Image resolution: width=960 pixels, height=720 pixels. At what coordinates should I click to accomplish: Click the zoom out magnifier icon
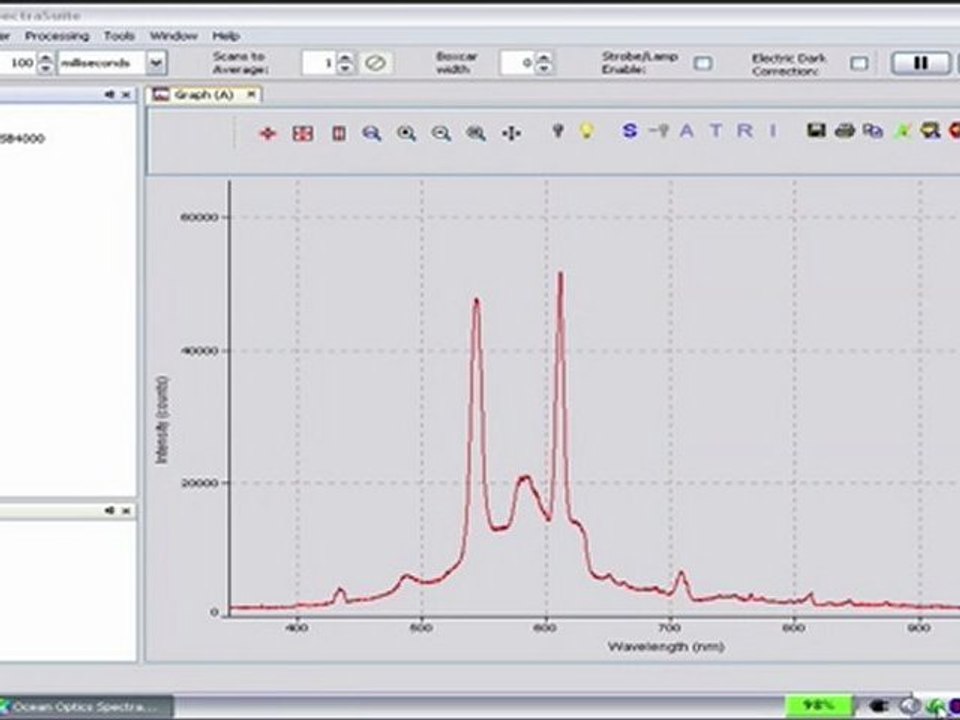click(x=441, y=133)
